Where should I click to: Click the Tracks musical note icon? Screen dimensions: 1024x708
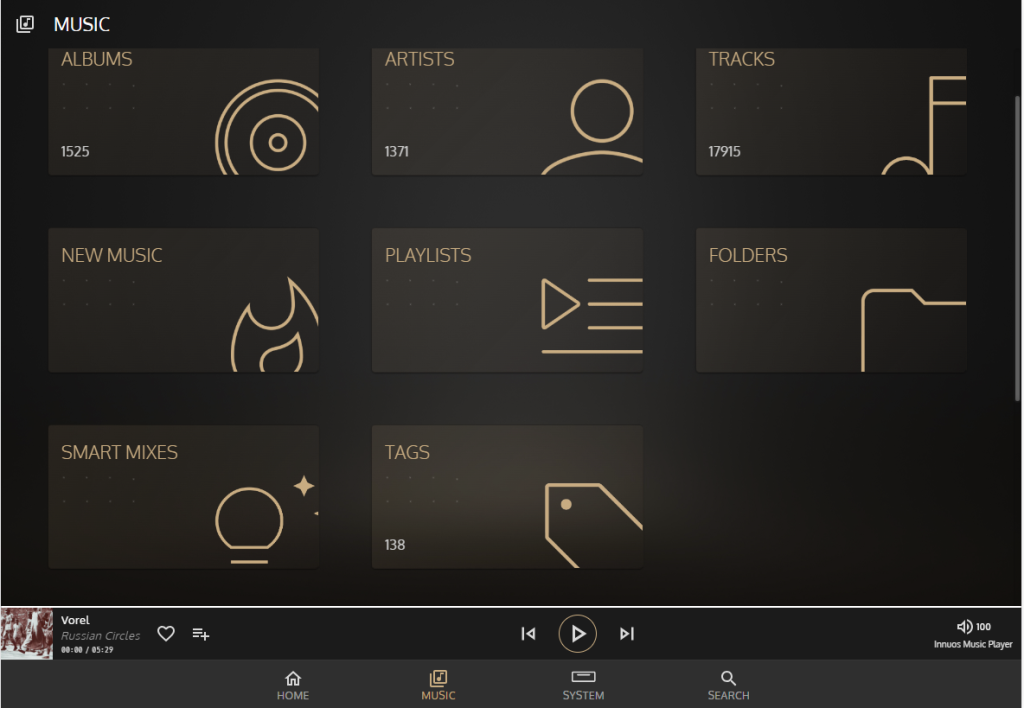click(x=924, y=125)
